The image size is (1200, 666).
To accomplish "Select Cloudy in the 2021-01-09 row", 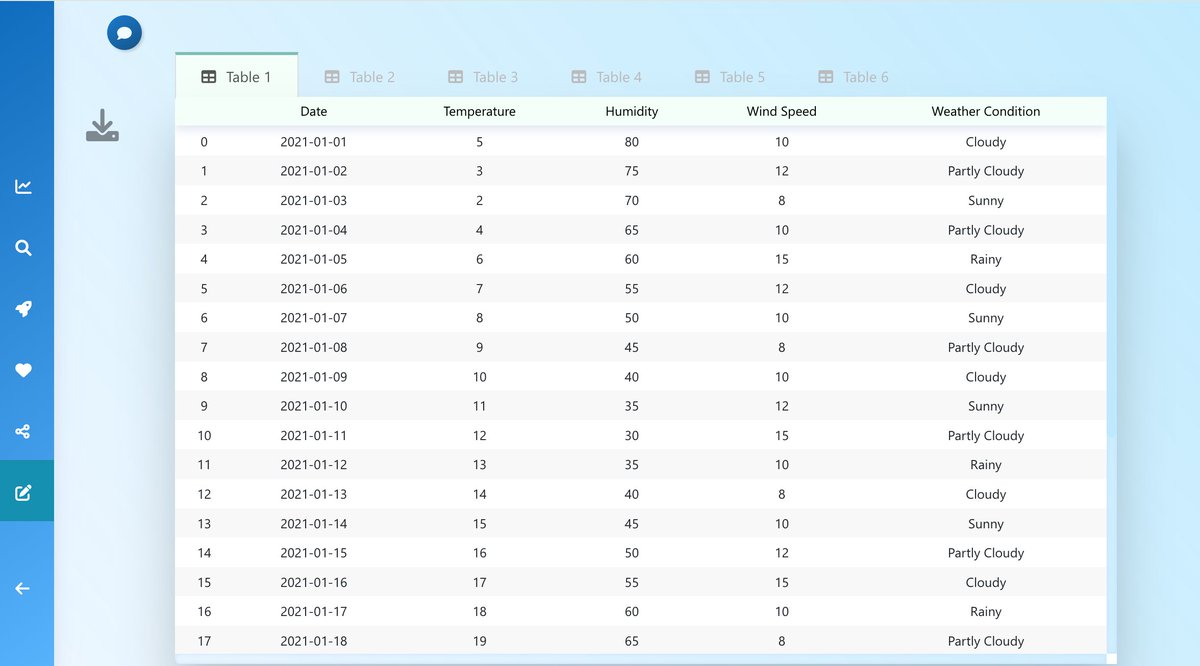I will (x=986, y=377).
